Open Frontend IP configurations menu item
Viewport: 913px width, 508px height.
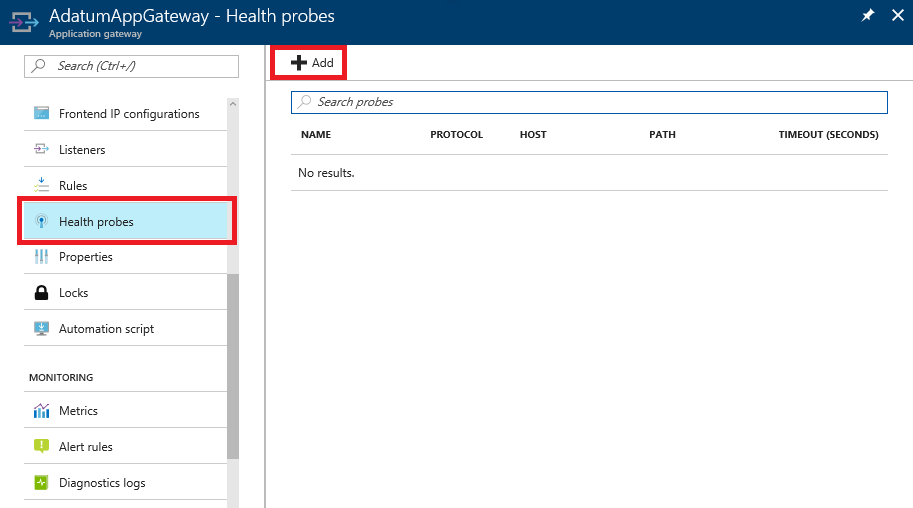pyautogui.click(x=126, y=114)
